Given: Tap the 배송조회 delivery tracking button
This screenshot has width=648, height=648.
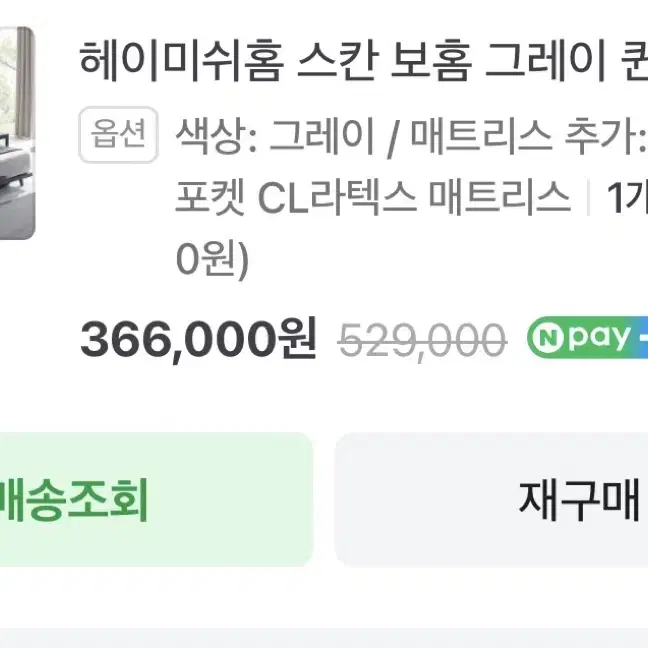Looking at the screenshot, I should (x=155, y=500).
